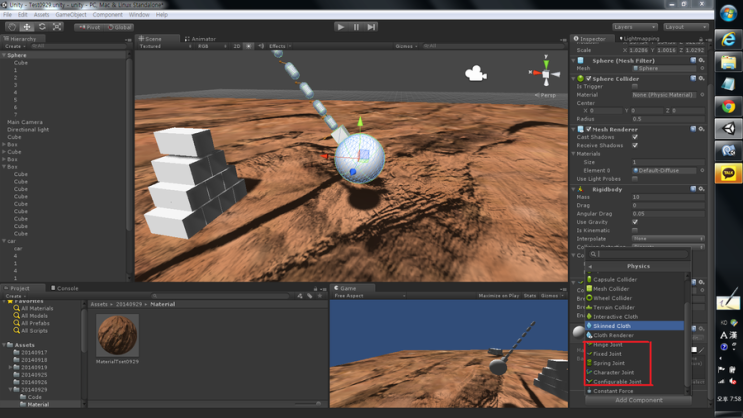
Task: Select Spring Joint from Physics list
Action: (x=635, y=363)
